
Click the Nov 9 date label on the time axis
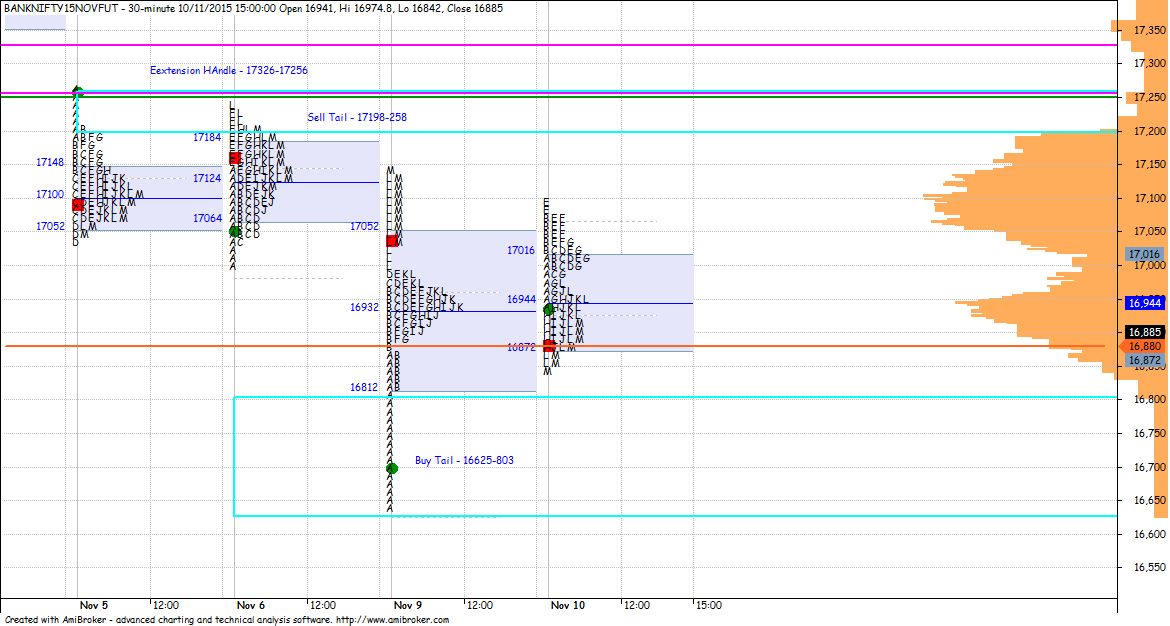(408, 605)
